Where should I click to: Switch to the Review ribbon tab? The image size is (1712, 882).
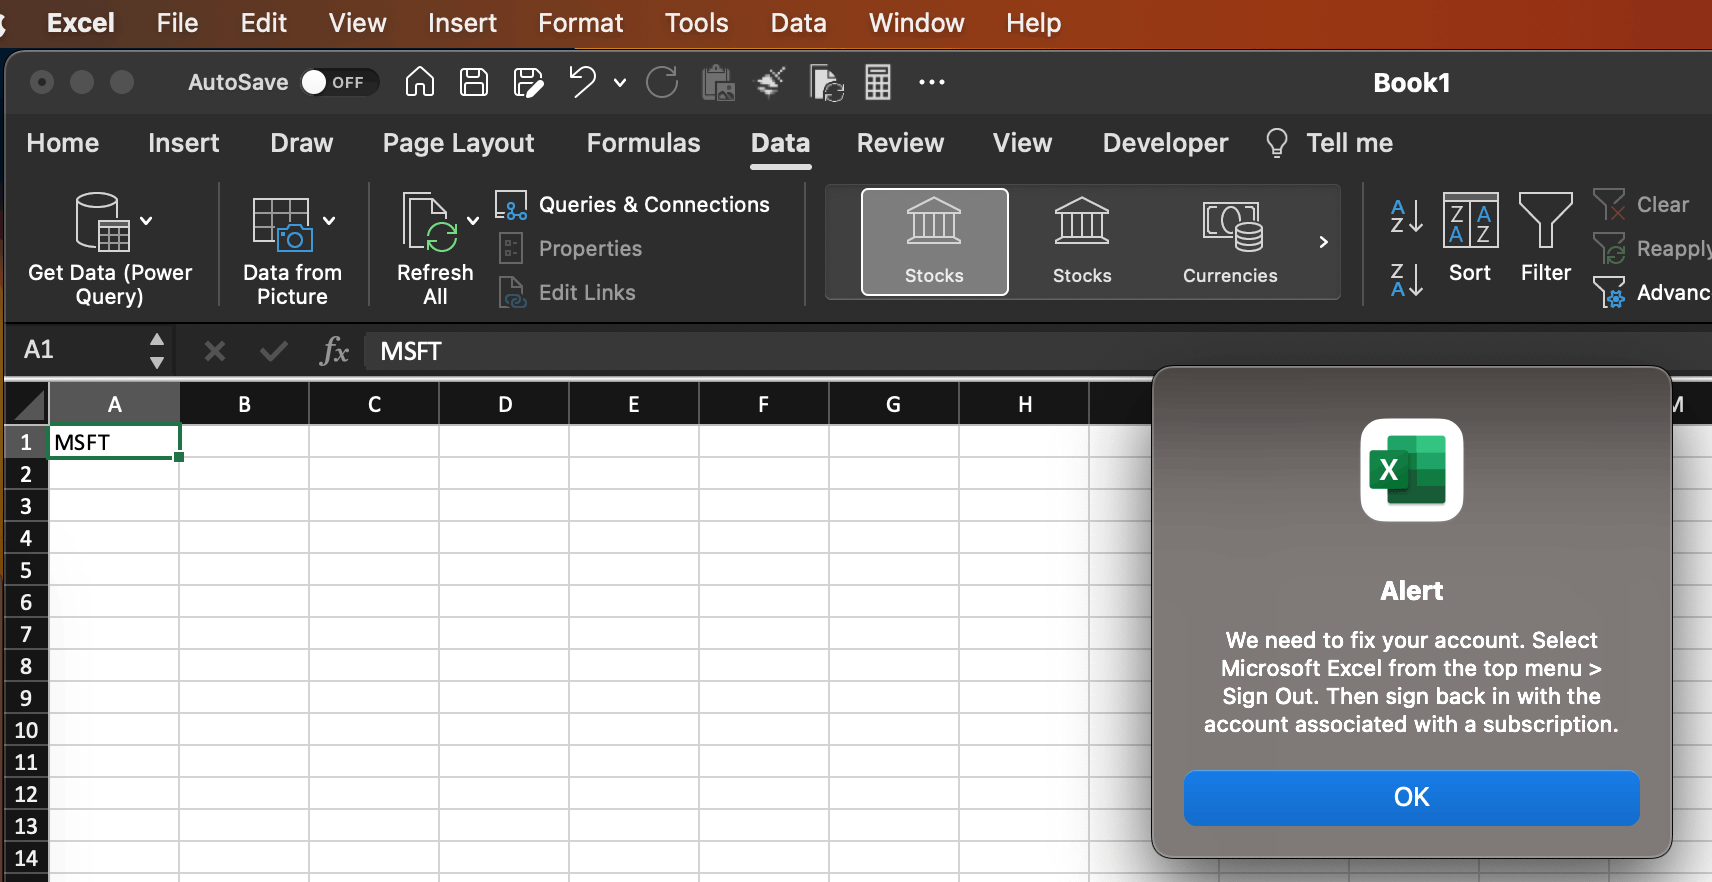(900, 143)
